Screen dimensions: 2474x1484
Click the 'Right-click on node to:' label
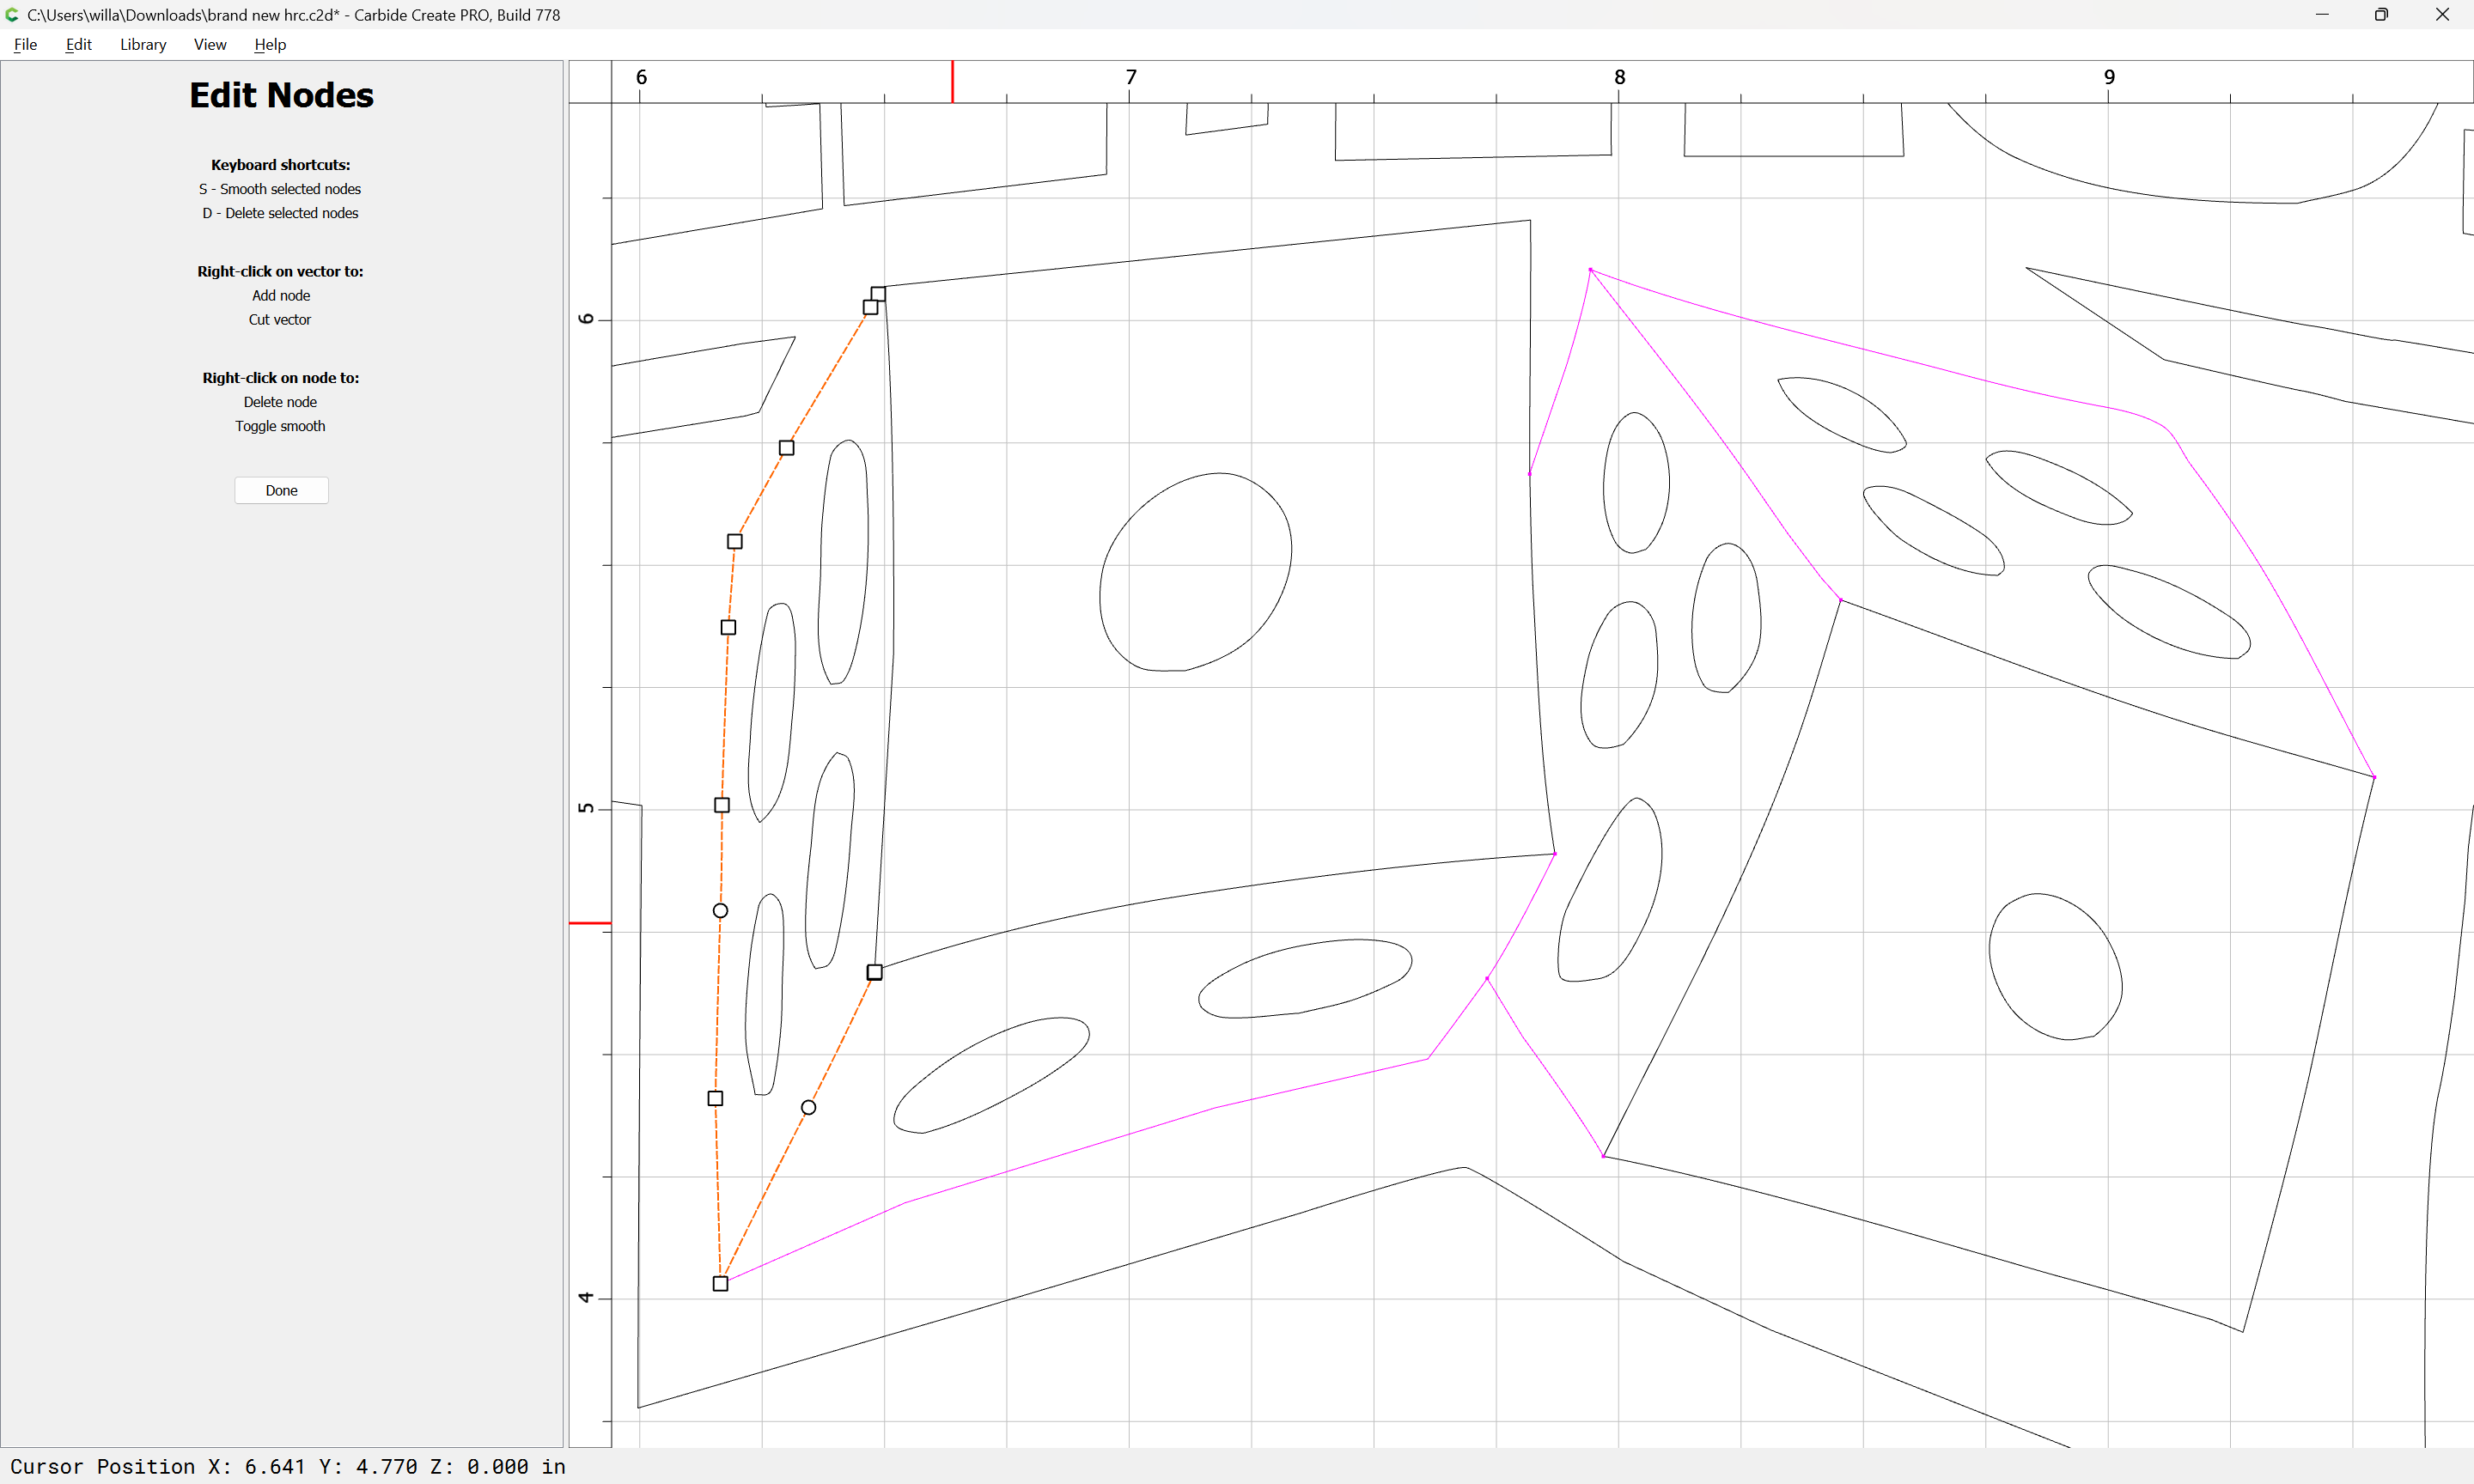(x=280, y=378)
